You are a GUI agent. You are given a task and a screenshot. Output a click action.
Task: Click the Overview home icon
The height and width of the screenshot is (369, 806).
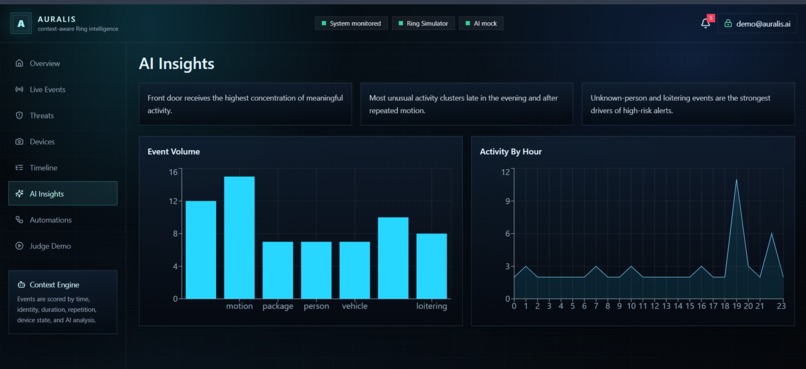coord(20,63)
